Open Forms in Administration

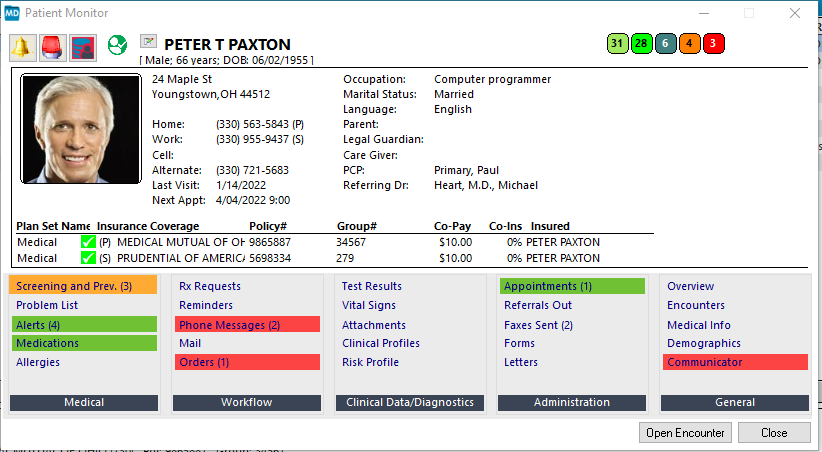click(x=520, y=343)
